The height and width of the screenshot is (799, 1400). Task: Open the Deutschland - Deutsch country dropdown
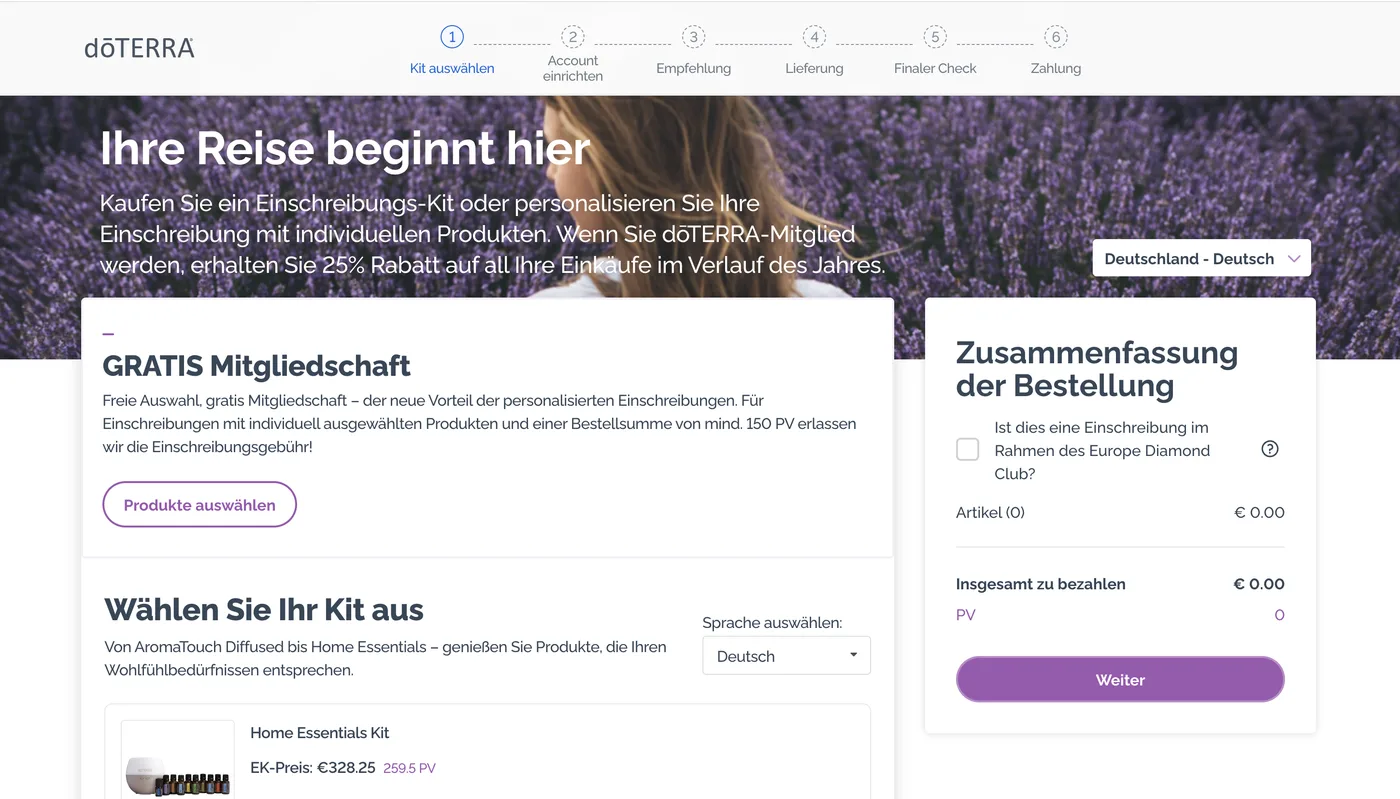1201,258
